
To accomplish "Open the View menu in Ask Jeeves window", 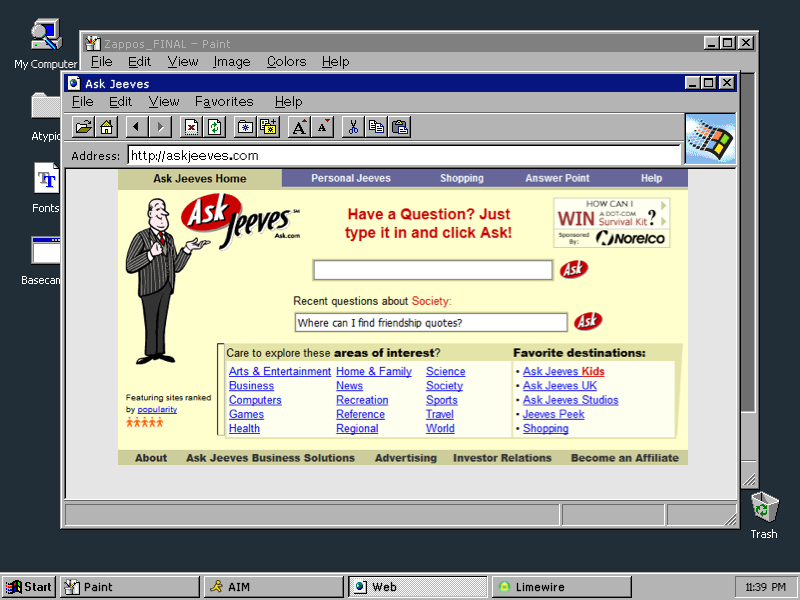I will point(164,102).
